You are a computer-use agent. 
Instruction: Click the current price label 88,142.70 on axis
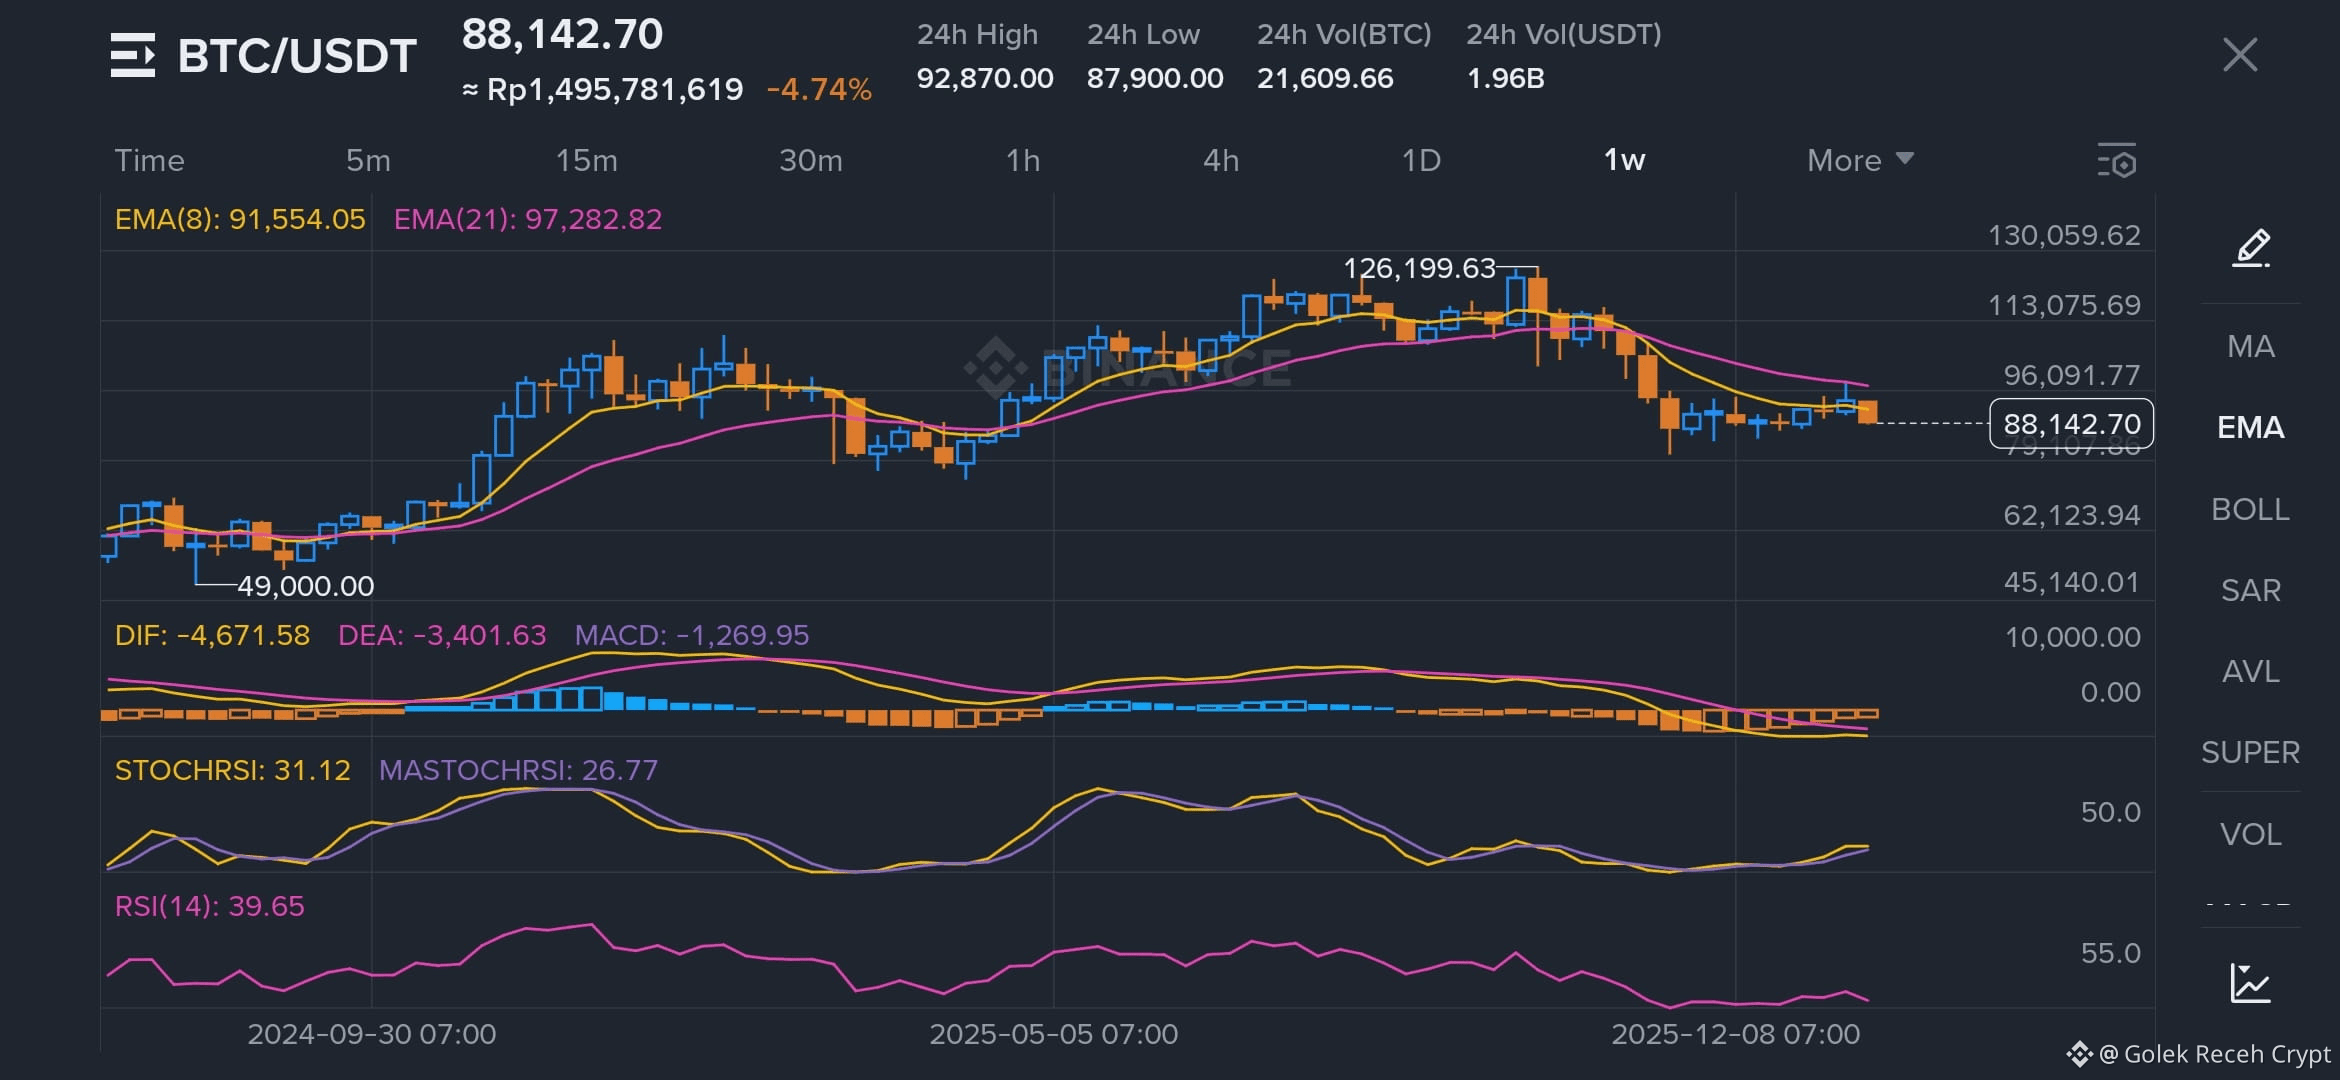(2072, 424)
